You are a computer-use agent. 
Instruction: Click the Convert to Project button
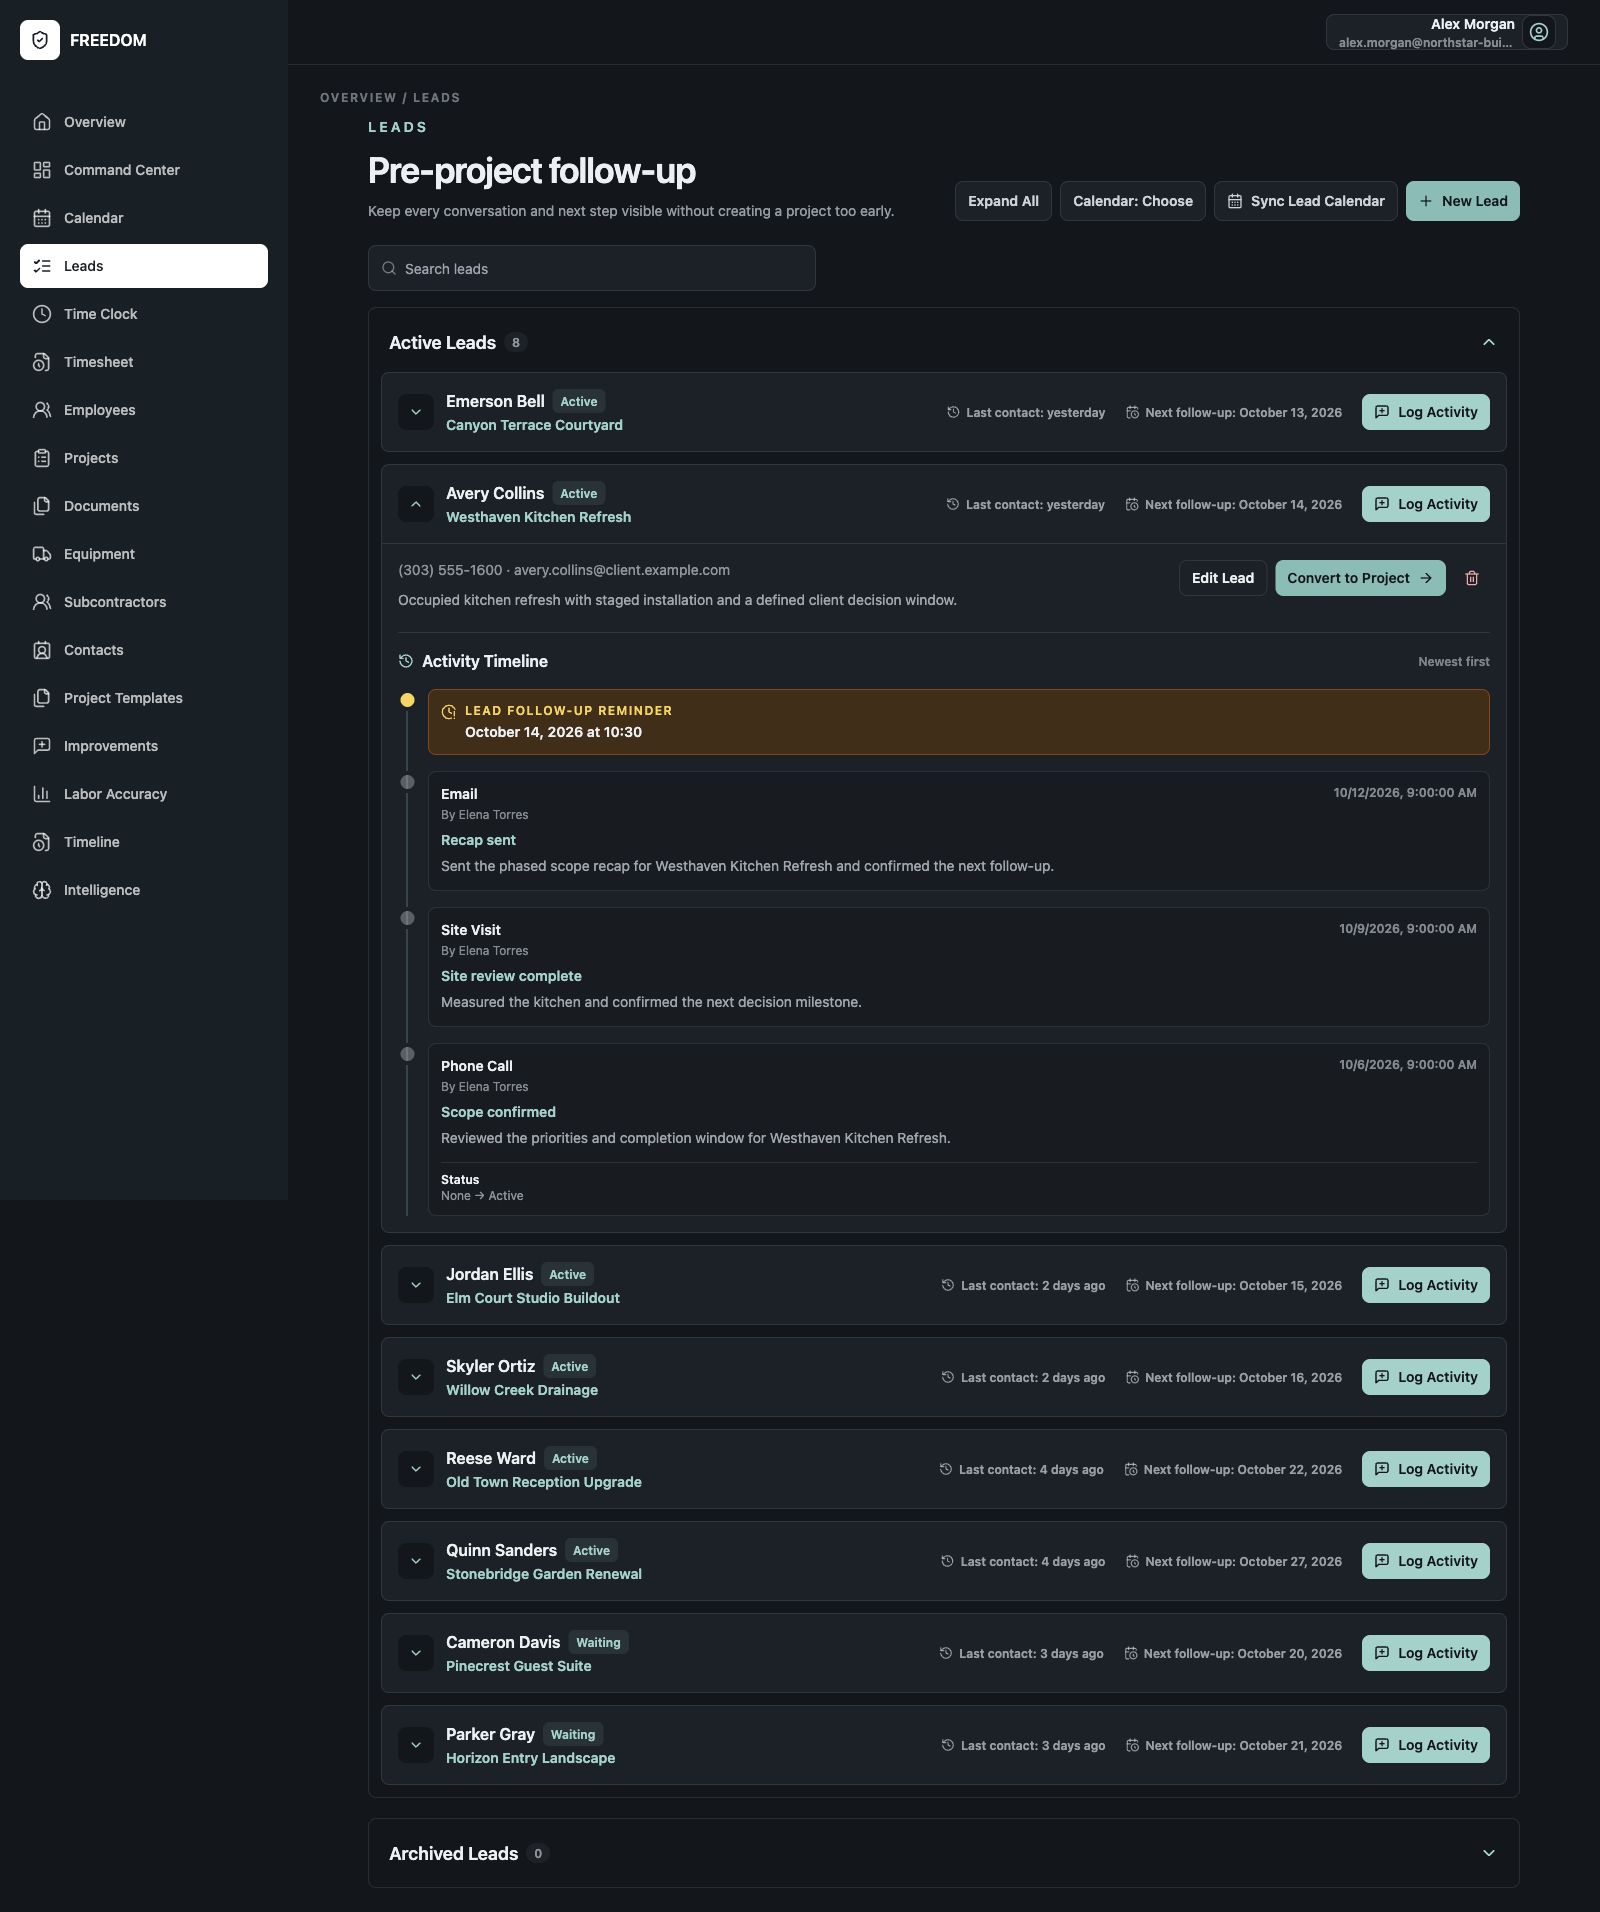[x=1360, y=578]
